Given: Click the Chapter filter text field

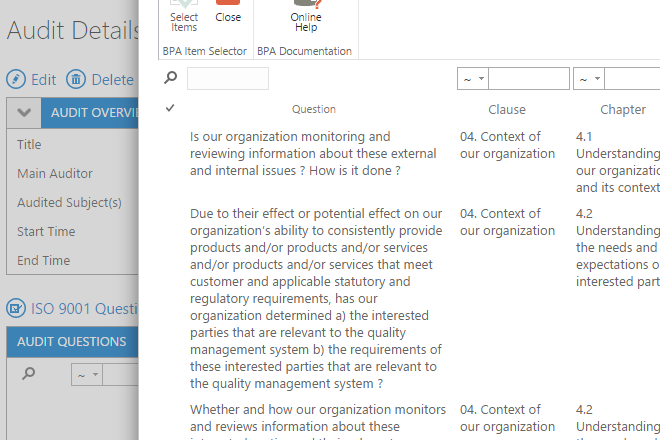Looking at the screenshot, I should [x=632, y=78].
